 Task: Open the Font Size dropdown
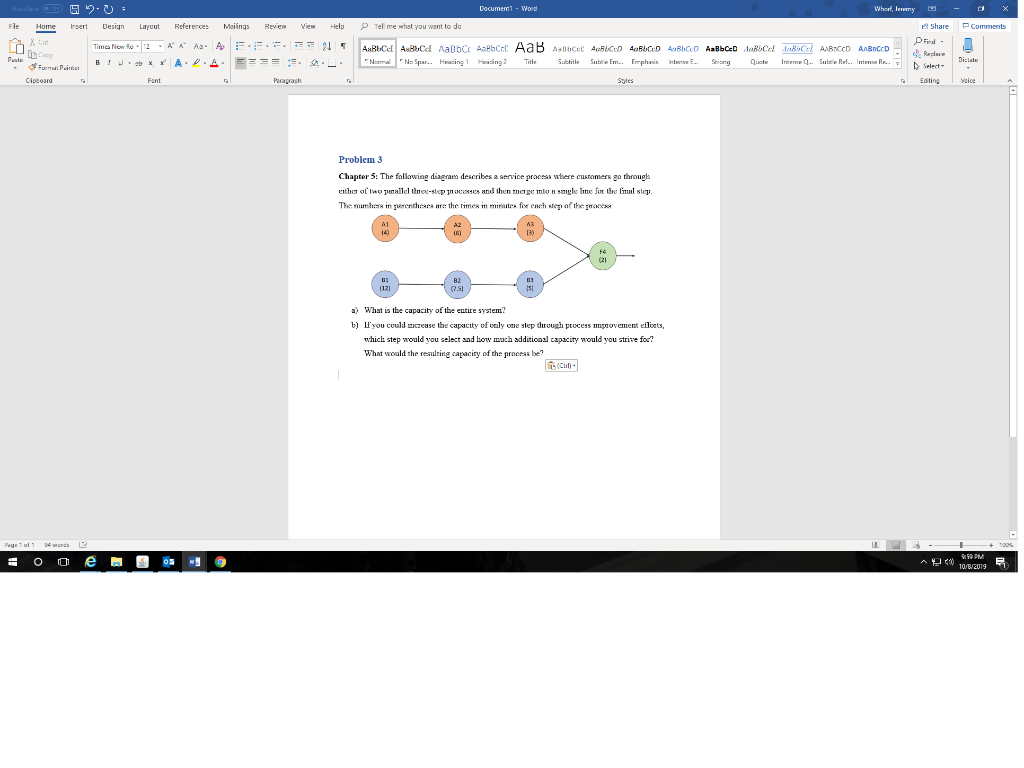click(160, 46)
